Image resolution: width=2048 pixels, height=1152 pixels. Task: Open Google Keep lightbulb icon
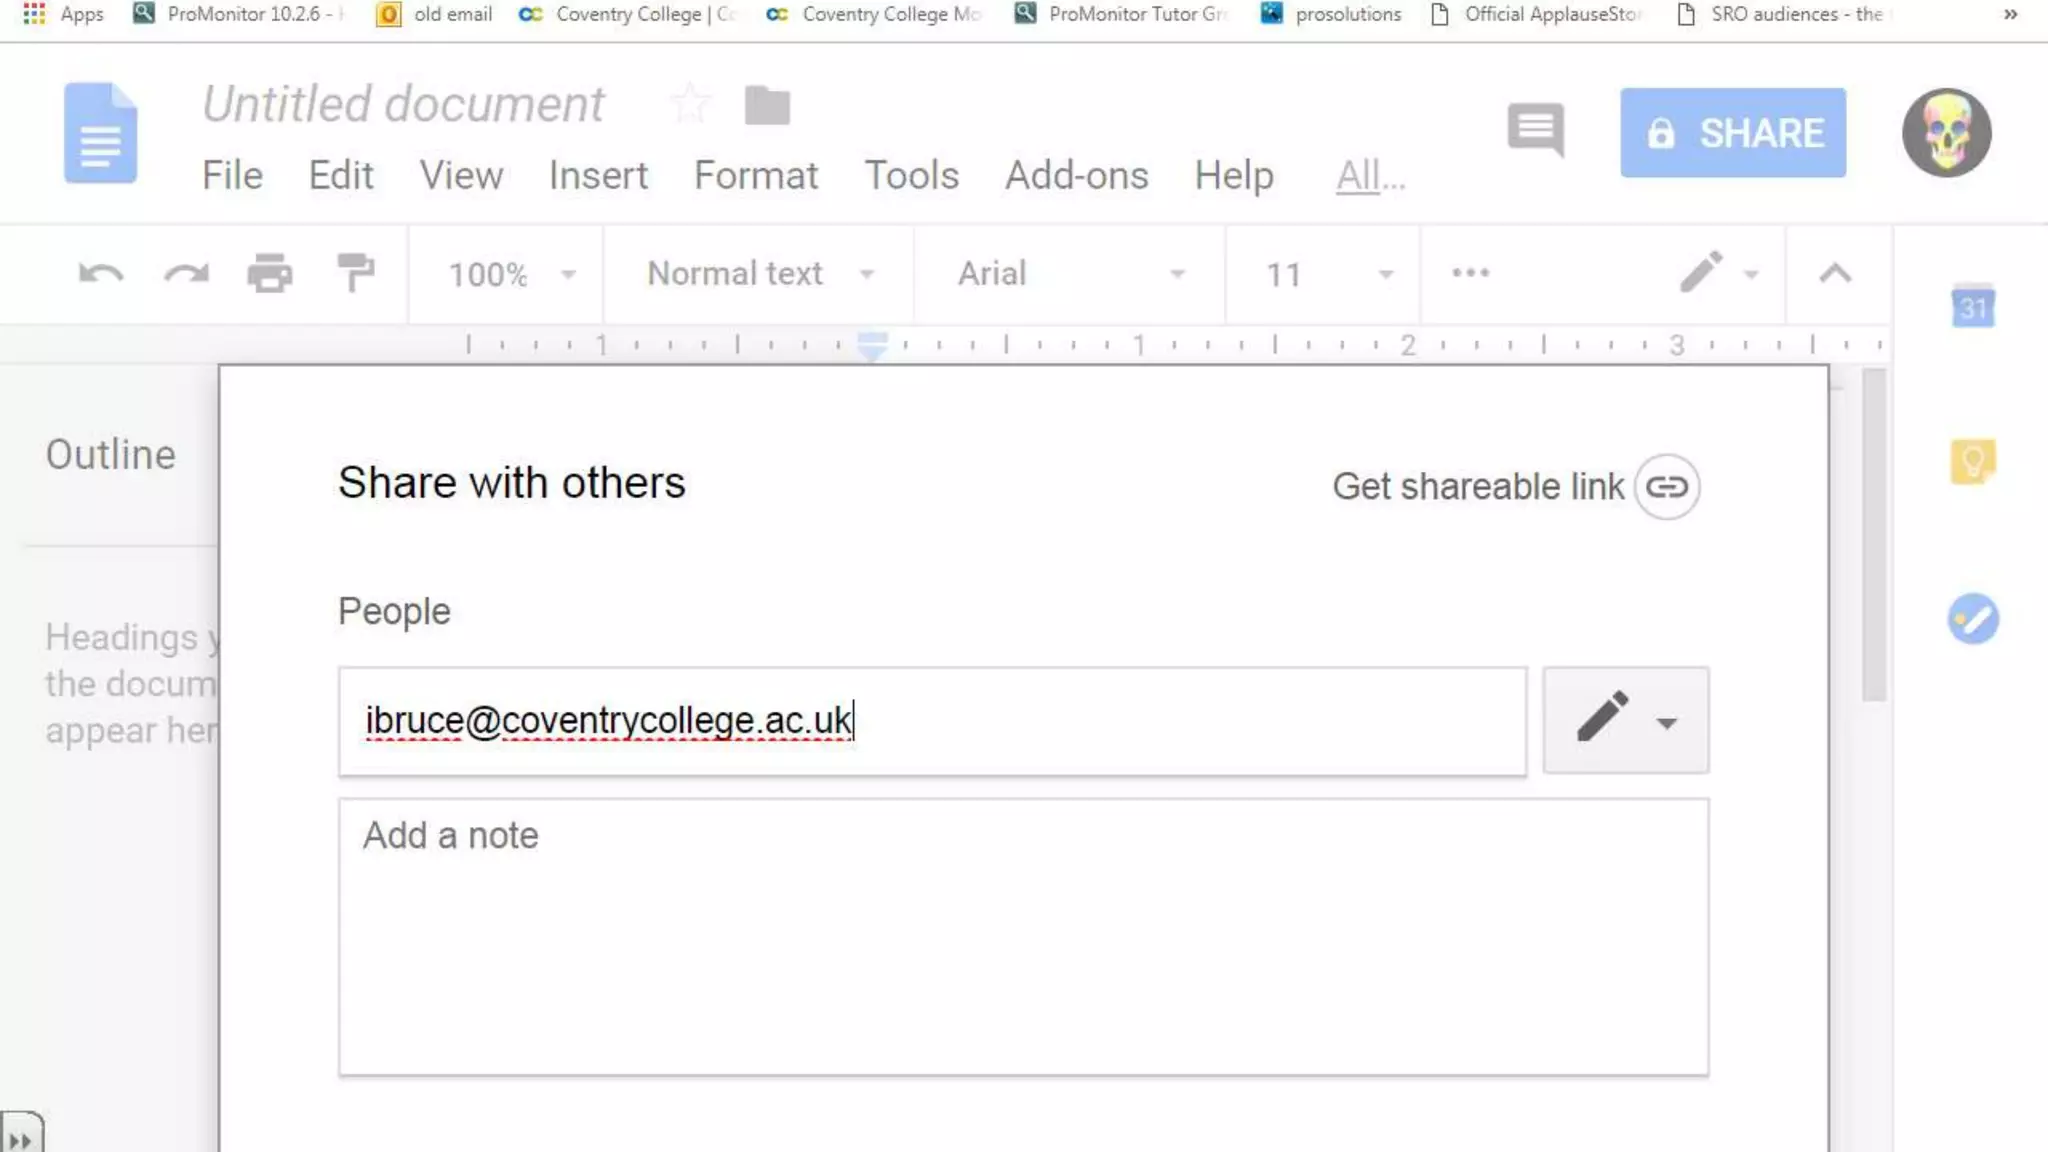tap(1972, 462)
